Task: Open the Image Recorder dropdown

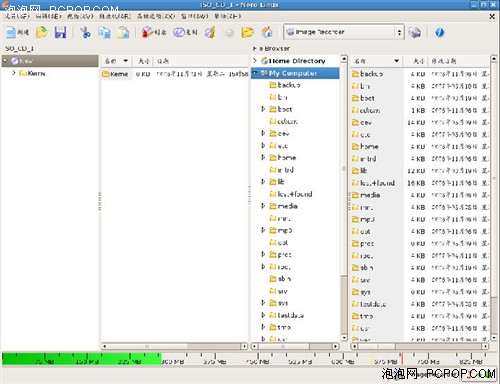Action: [344, 32]
